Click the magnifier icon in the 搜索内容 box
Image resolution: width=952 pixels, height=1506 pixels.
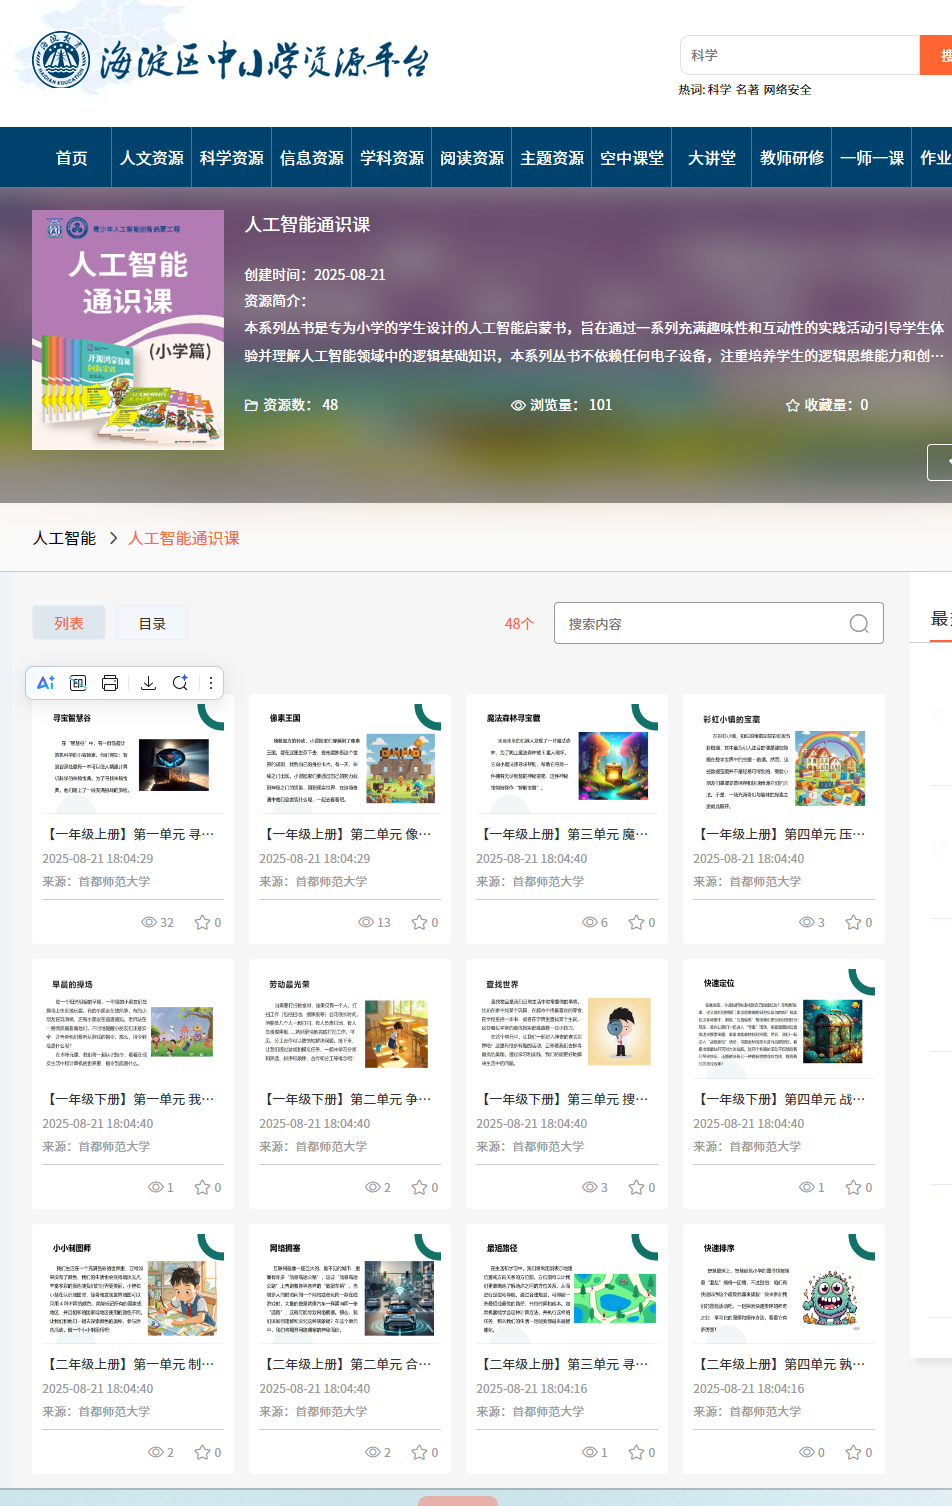click(x=858, y=623)
